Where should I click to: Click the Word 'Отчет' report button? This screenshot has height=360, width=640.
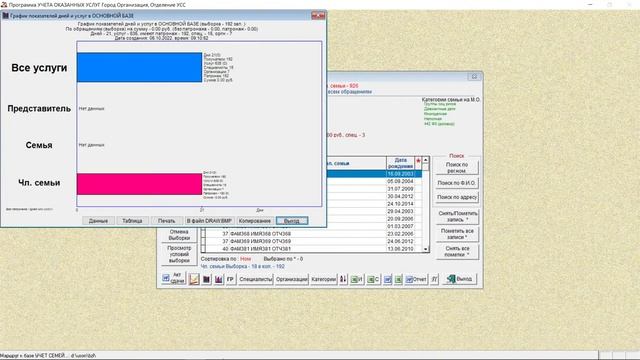point(416,279)
